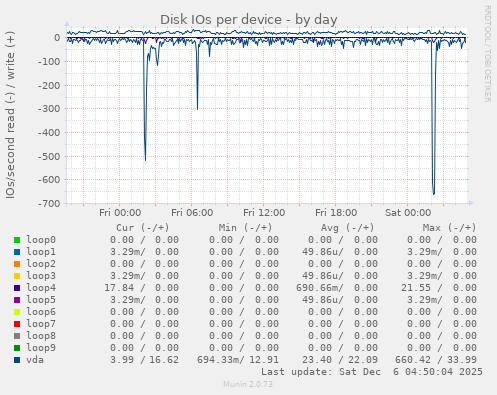Click the -700 y-axis label
The image size is (497, 395).
[49, 203]
